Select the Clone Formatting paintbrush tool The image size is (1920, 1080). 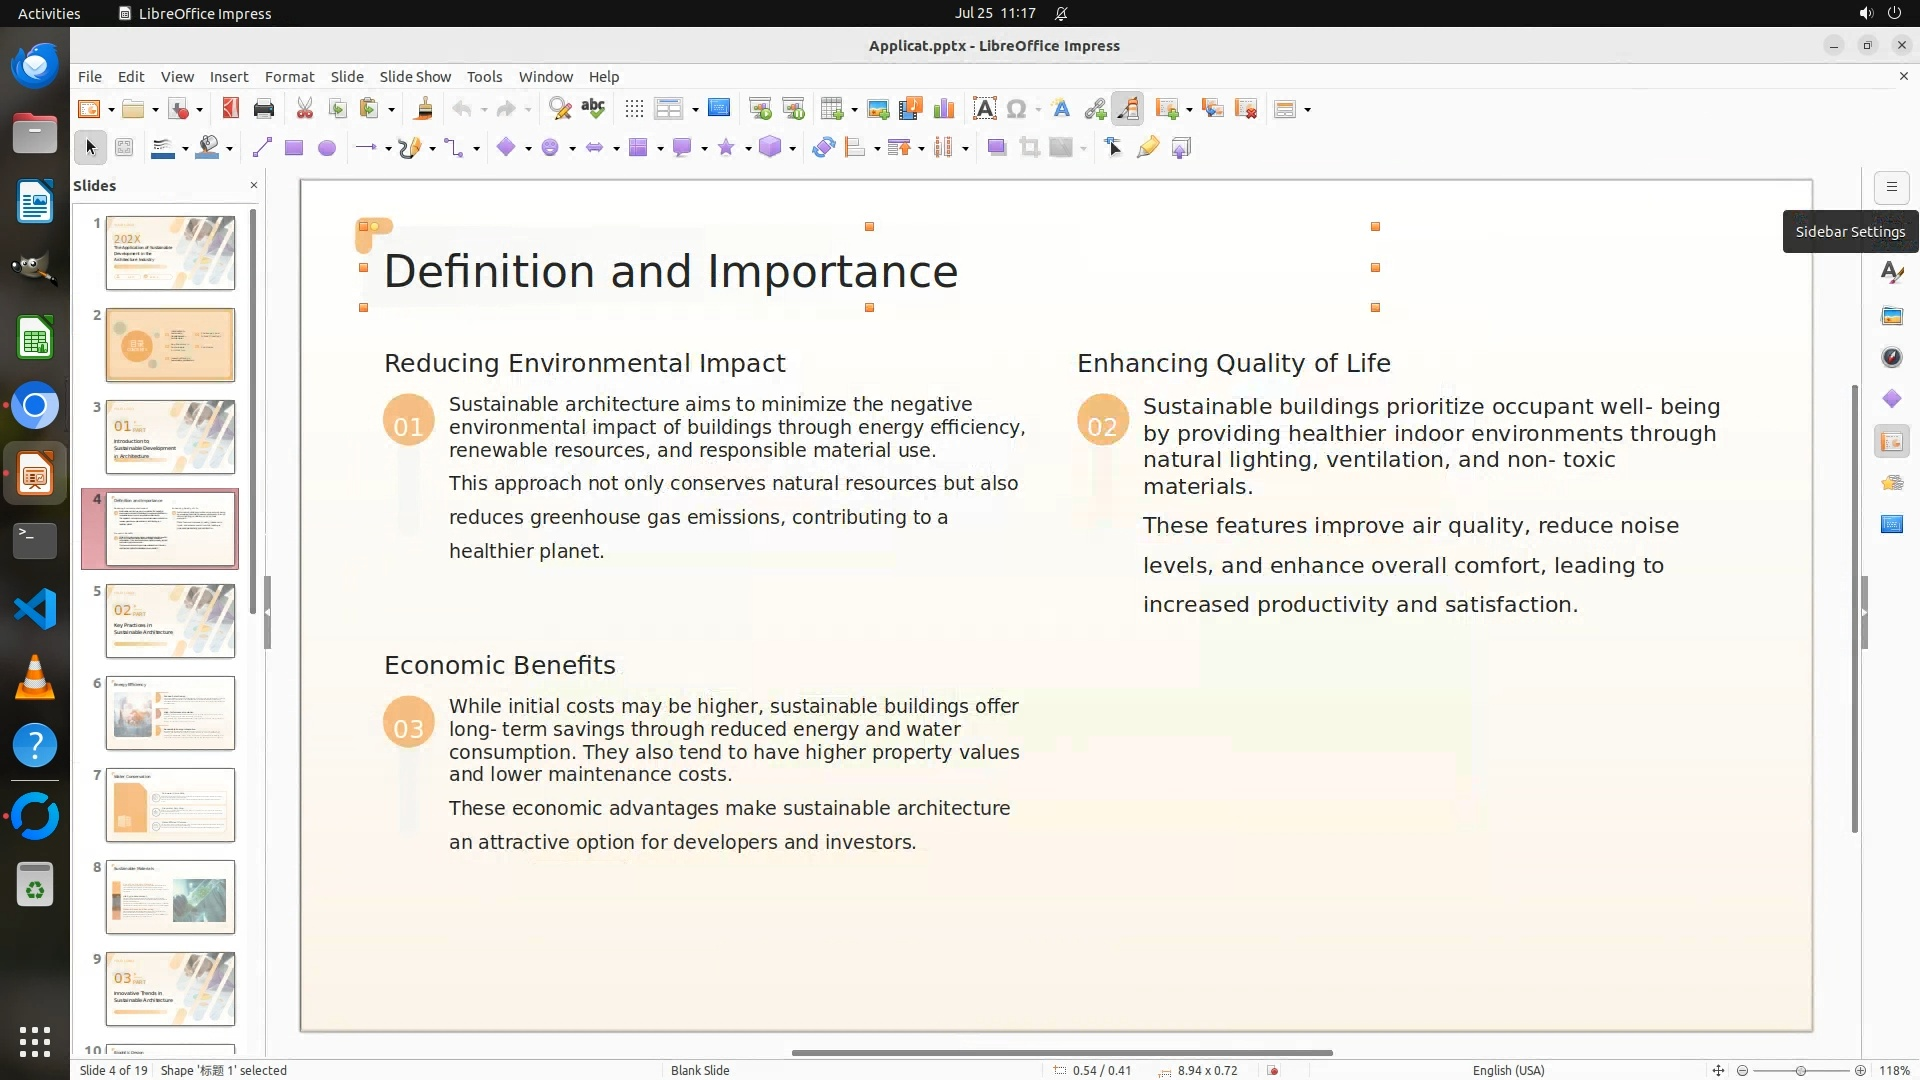click(423, 109)
